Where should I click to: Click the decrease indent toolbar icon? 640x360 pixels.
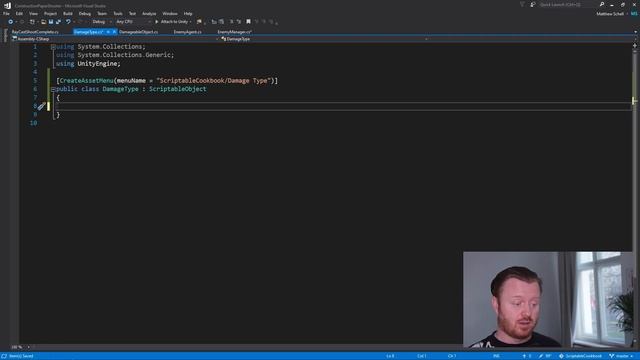click(x=214, y=22)
